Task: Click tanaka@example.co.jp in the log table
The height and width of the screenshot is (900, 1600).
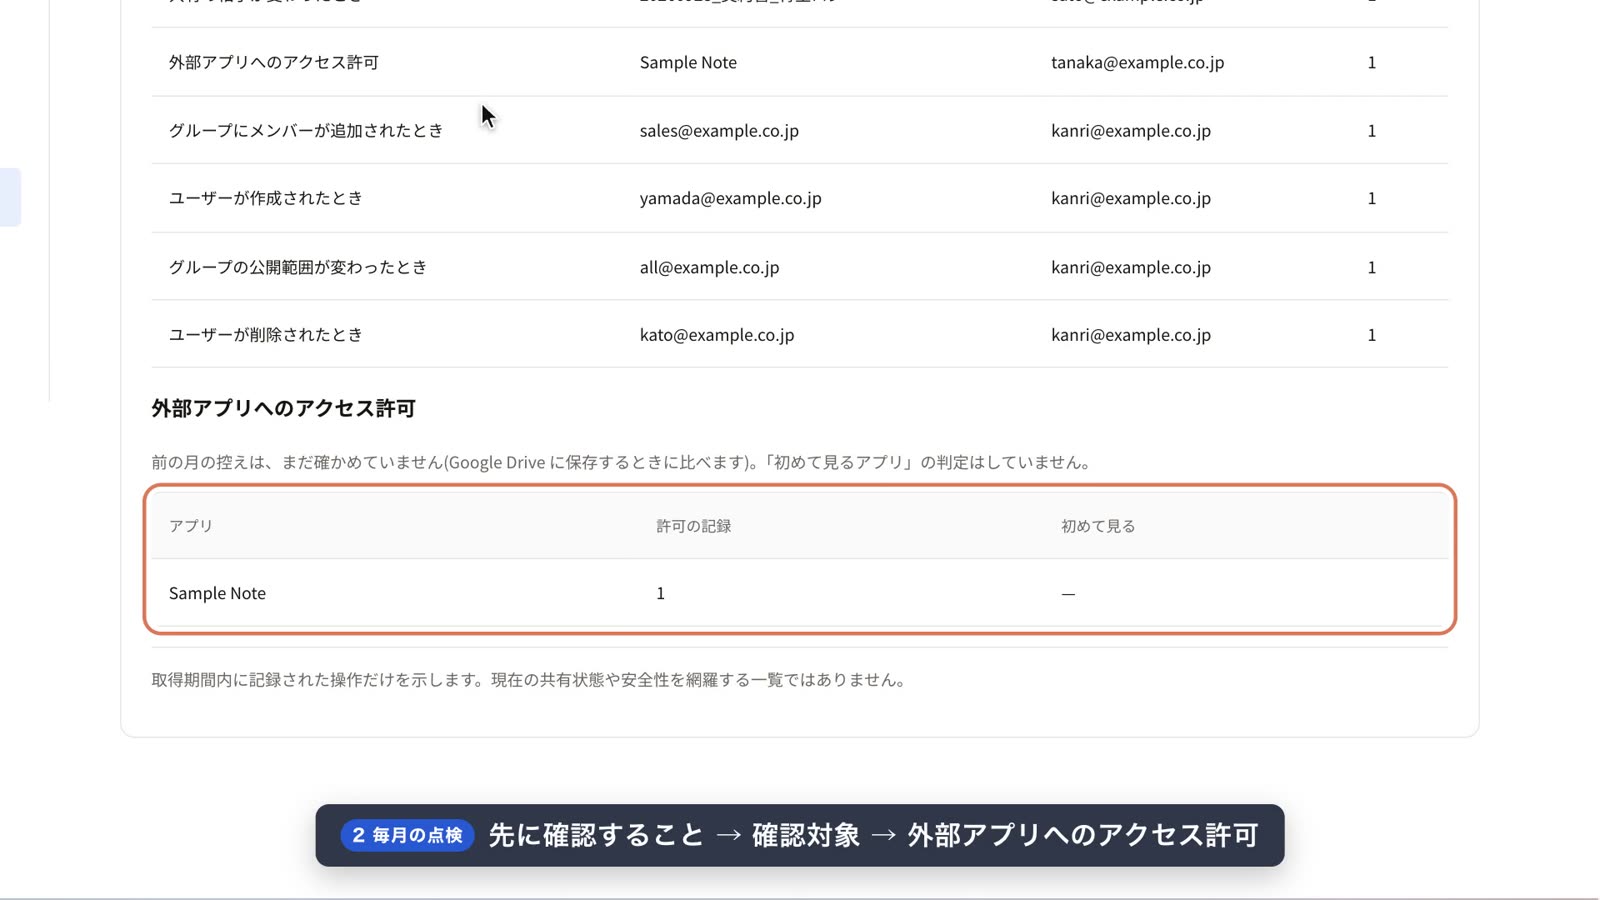Action: coord(1137,62)
